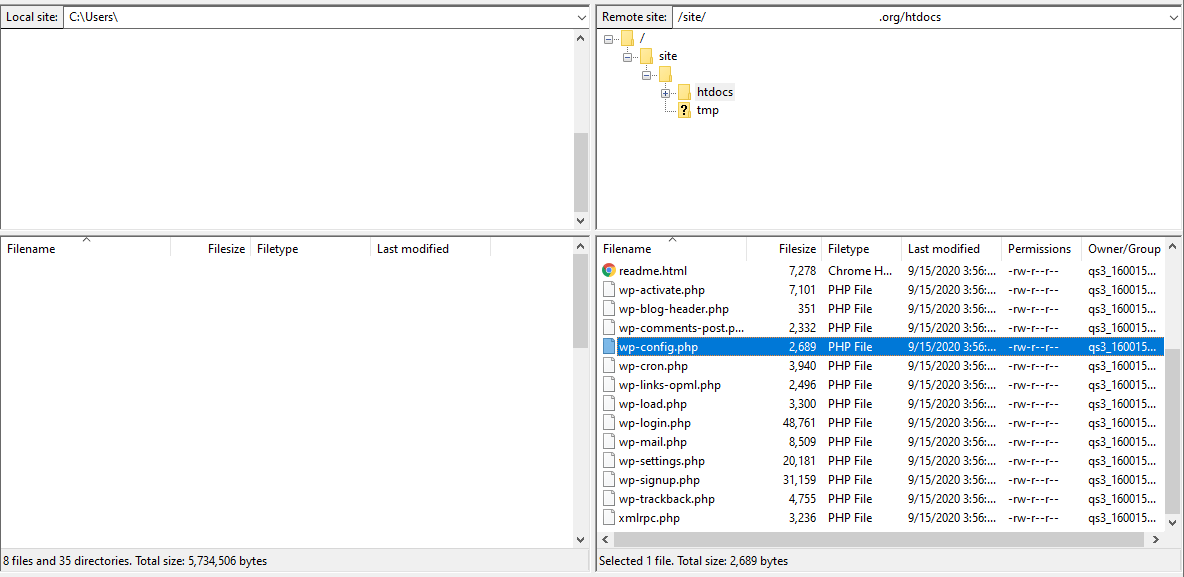This screenshot has width=1184, height=577.
Task: Open the Local site dropdown
Action: [x=581, y=16]
